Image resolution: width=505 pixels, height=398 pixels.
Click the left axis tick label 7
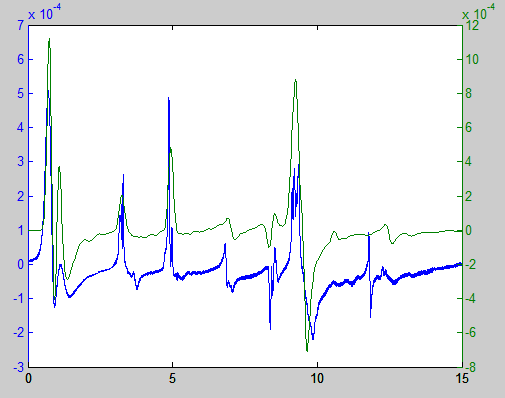click(21, 25)
